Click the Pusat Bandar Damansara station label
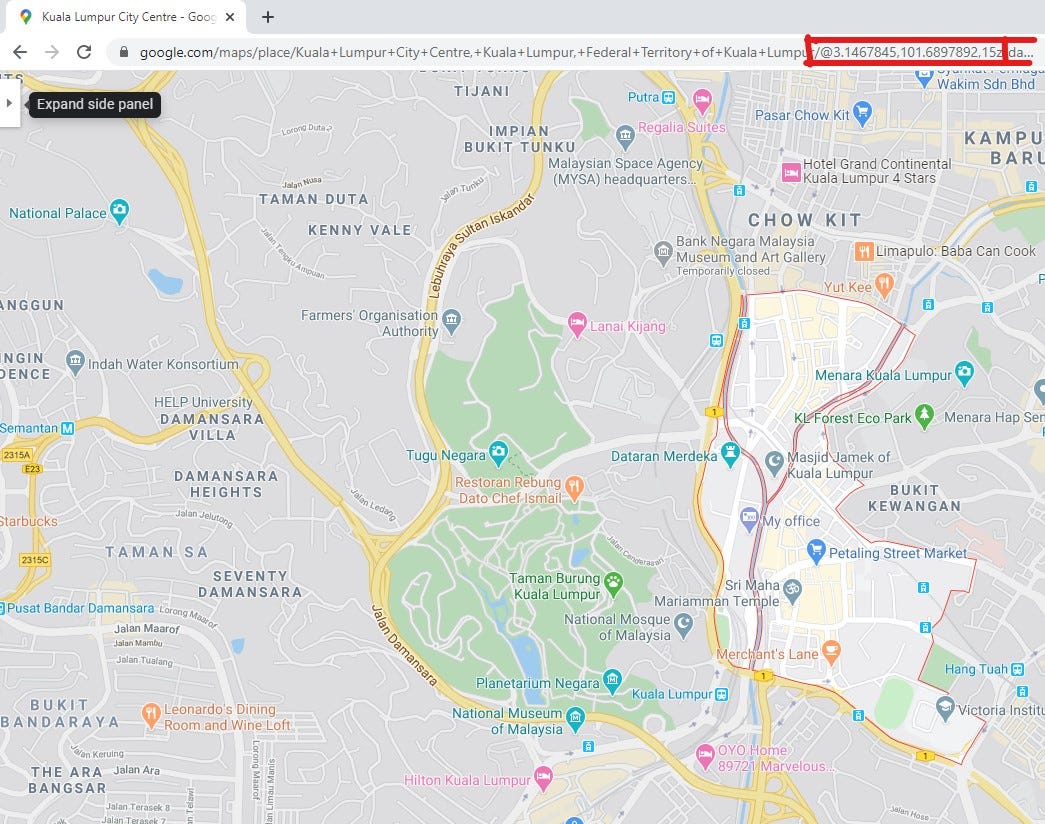The image size is (1045, 824). tap(81, 608)
